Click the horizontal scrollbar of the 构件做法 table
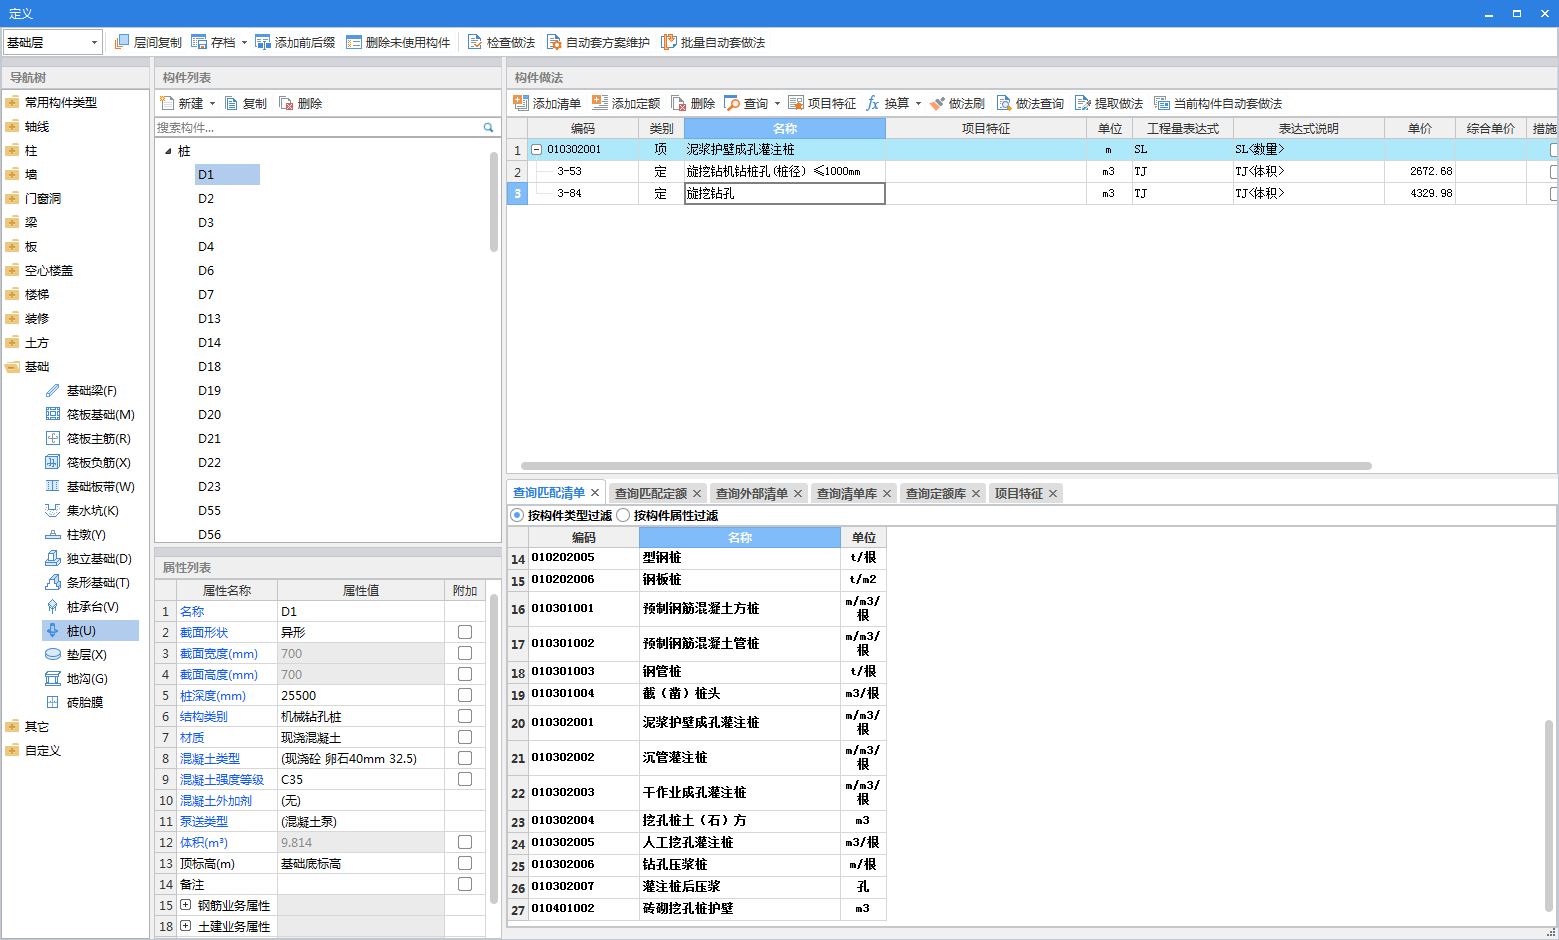Screen dimensions: 1559x940 pyautogui.click(x=946, y=466)
